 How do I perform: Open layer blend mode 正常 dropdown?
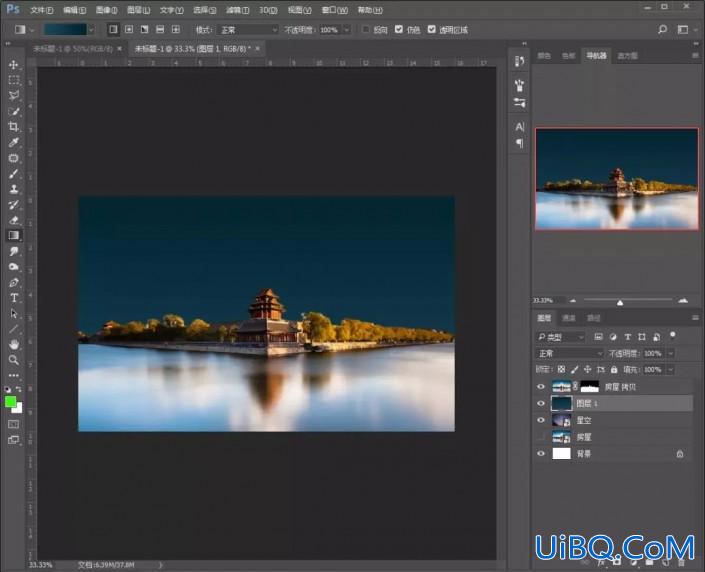[x=569, y=353]
